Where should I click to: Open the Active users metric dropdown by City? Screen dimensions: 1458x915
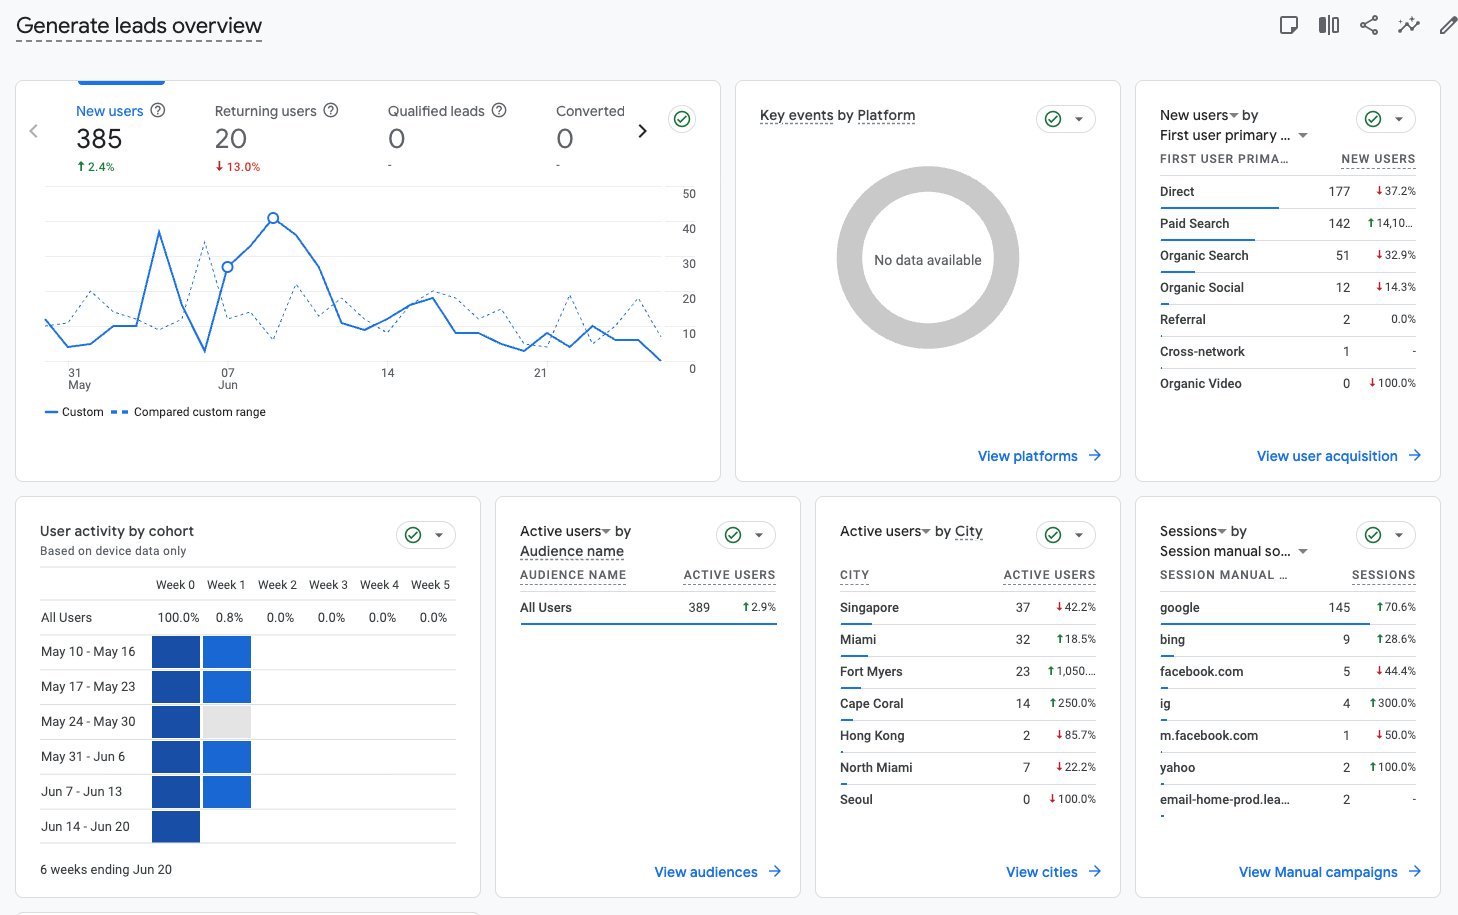coord(885,531)
